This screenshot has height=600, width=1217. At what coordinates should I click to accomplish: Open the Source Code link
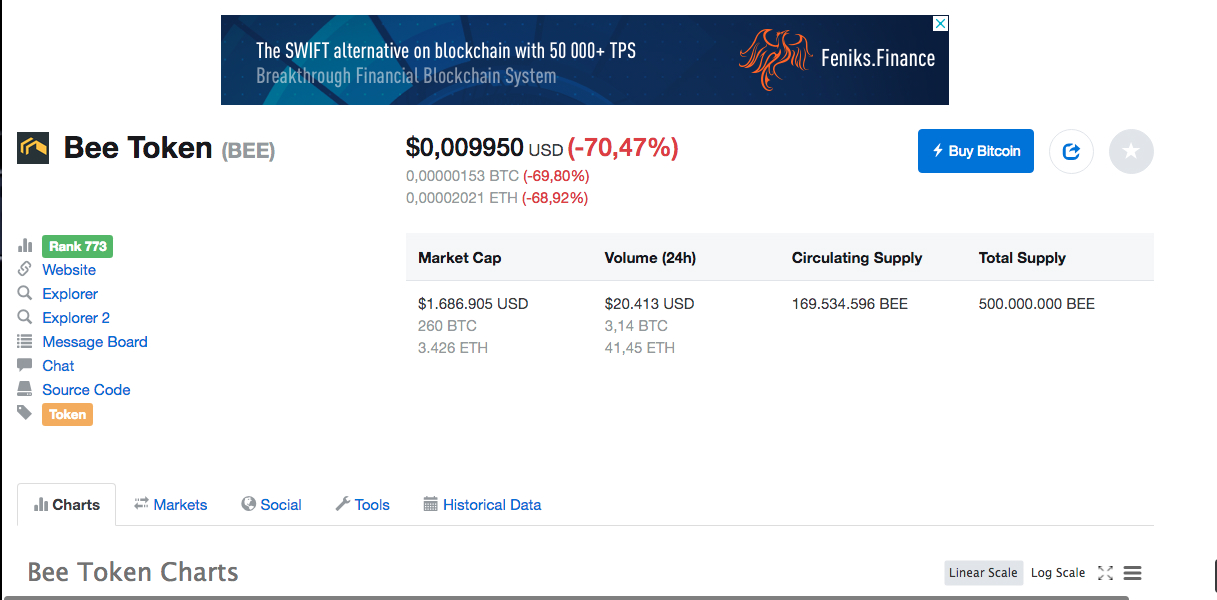(x=86, y=390)
